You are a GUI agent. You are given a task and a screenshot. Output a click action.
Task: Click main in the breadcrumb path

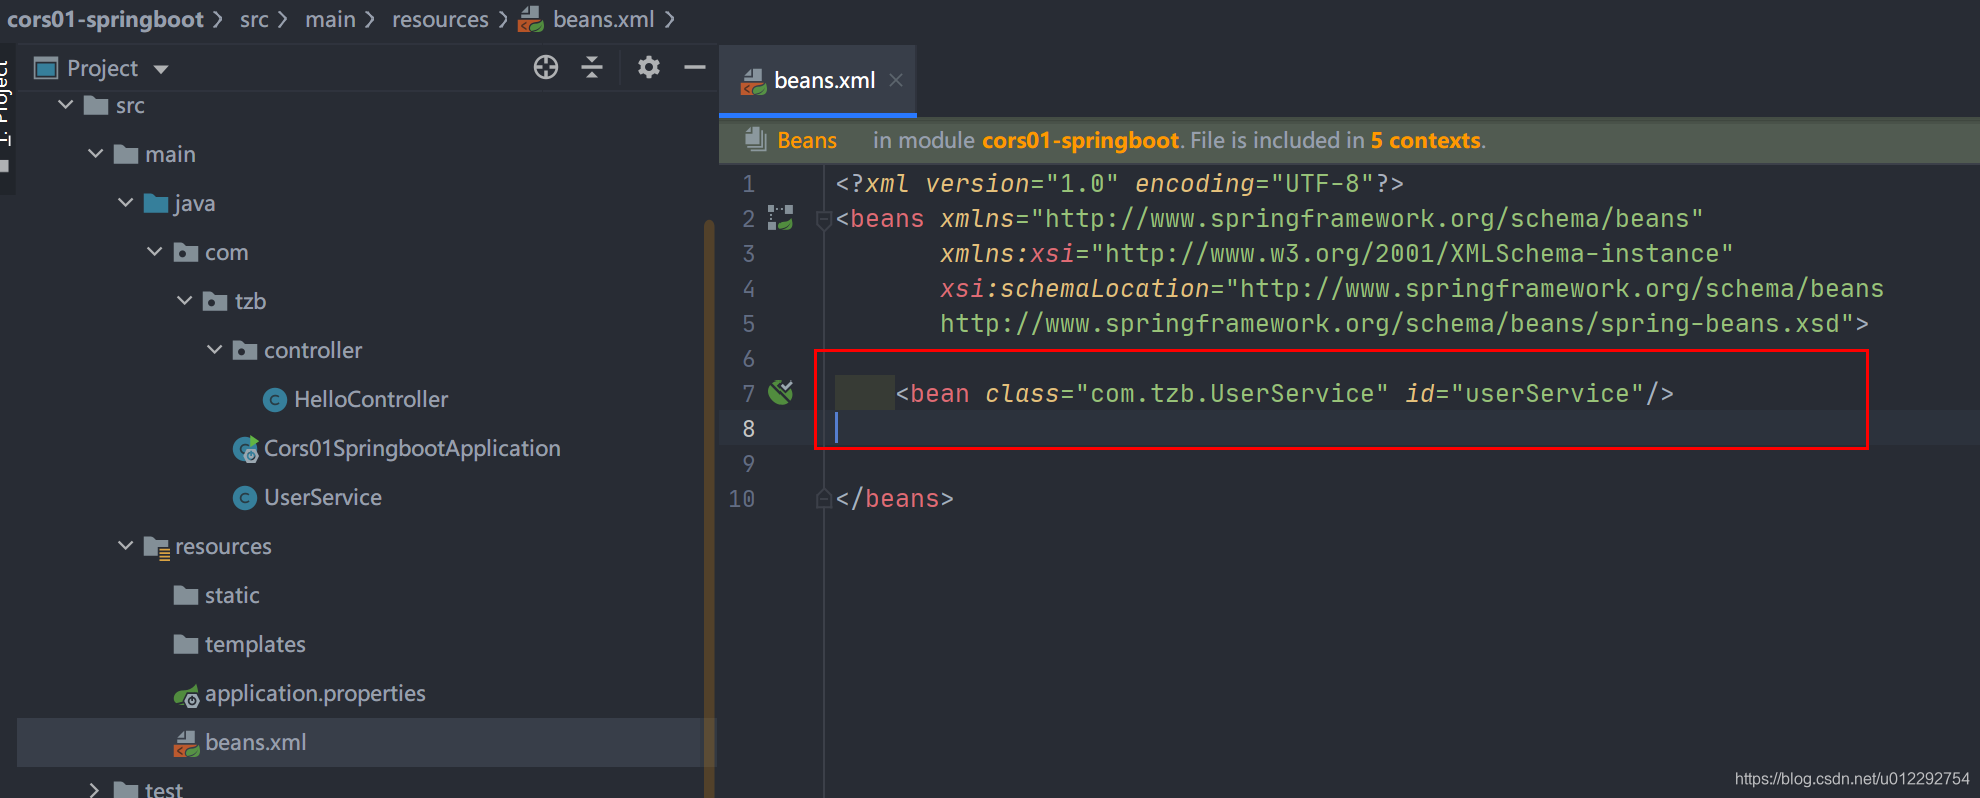330,19
